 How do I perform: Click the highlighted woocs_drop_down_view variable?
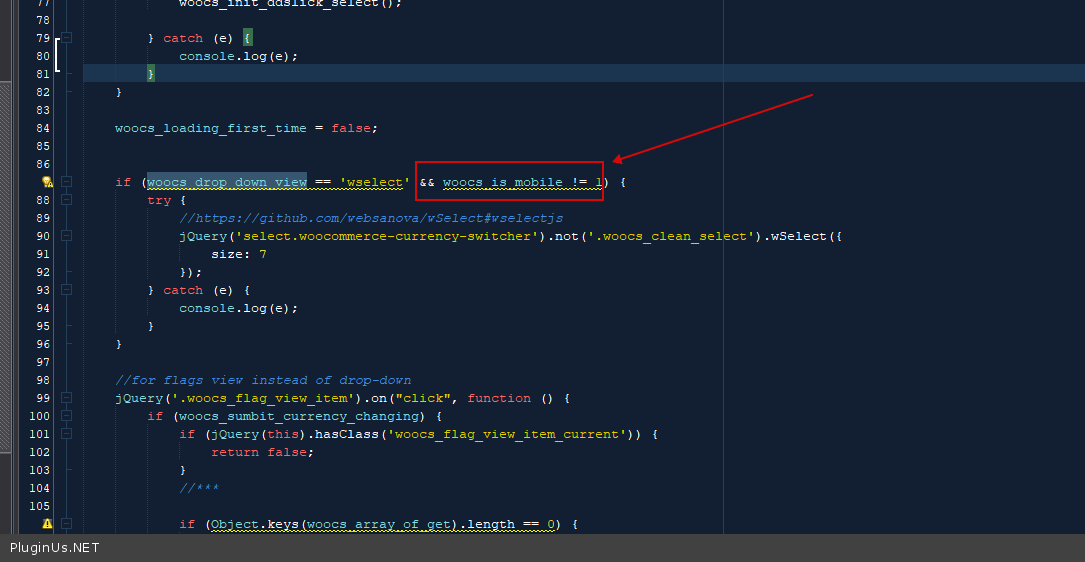(227, 182)
